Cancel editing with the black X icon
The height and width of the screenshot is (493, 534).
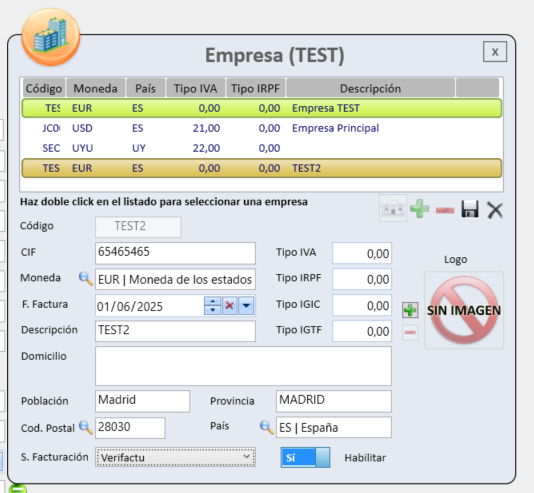[495, 210]
